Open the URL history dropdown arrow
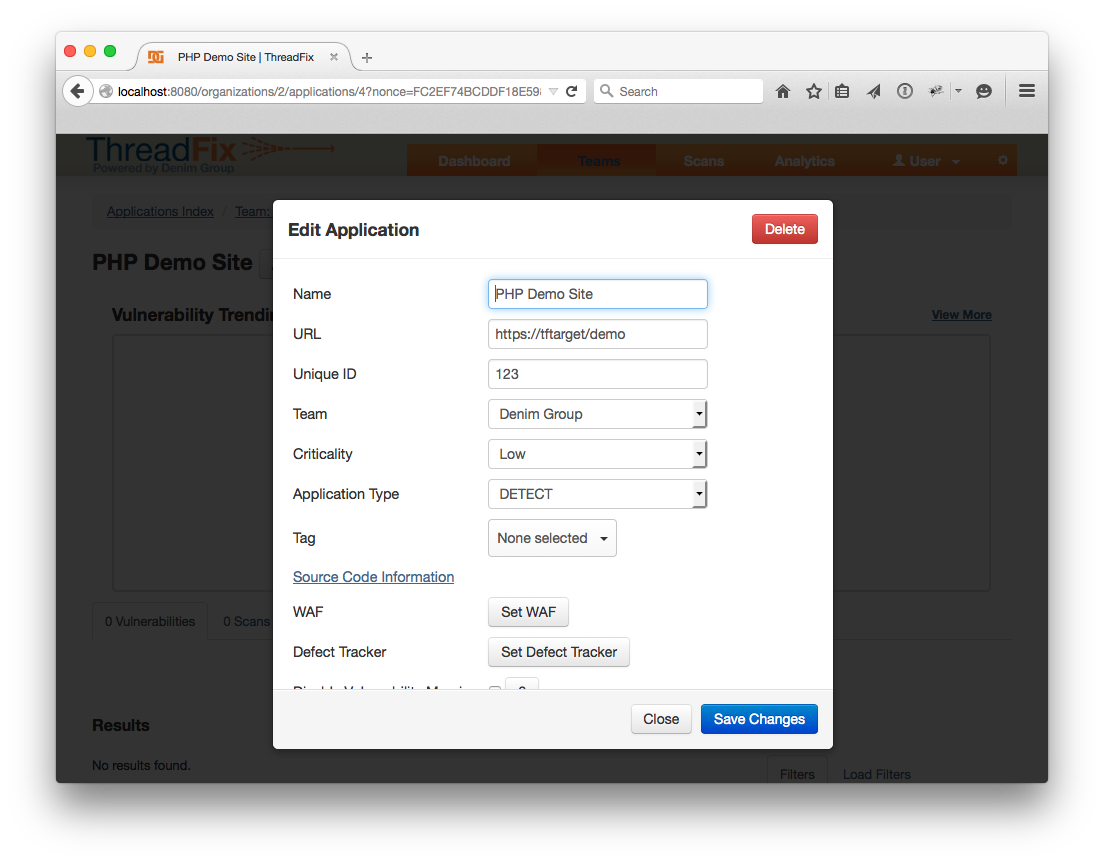The image size is (1104, 863). click(x=553, y=92)
